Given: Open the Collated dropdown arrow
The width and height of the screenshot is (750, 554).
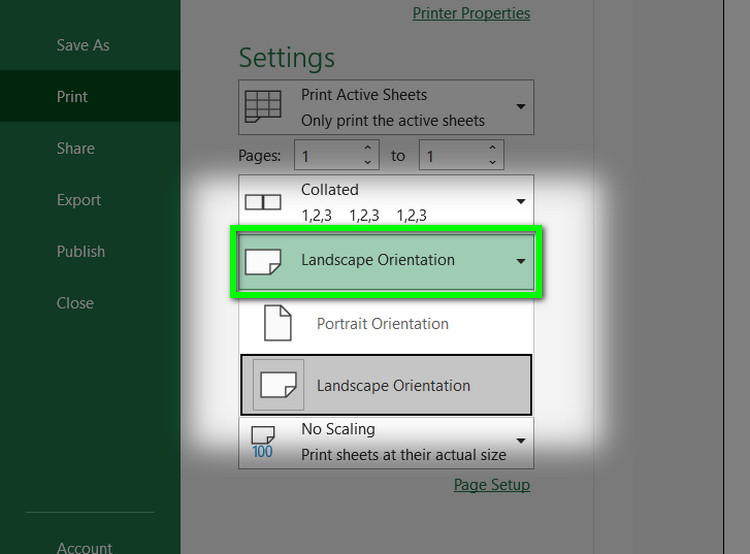Looking at the screenshot, I should [520, 202].
